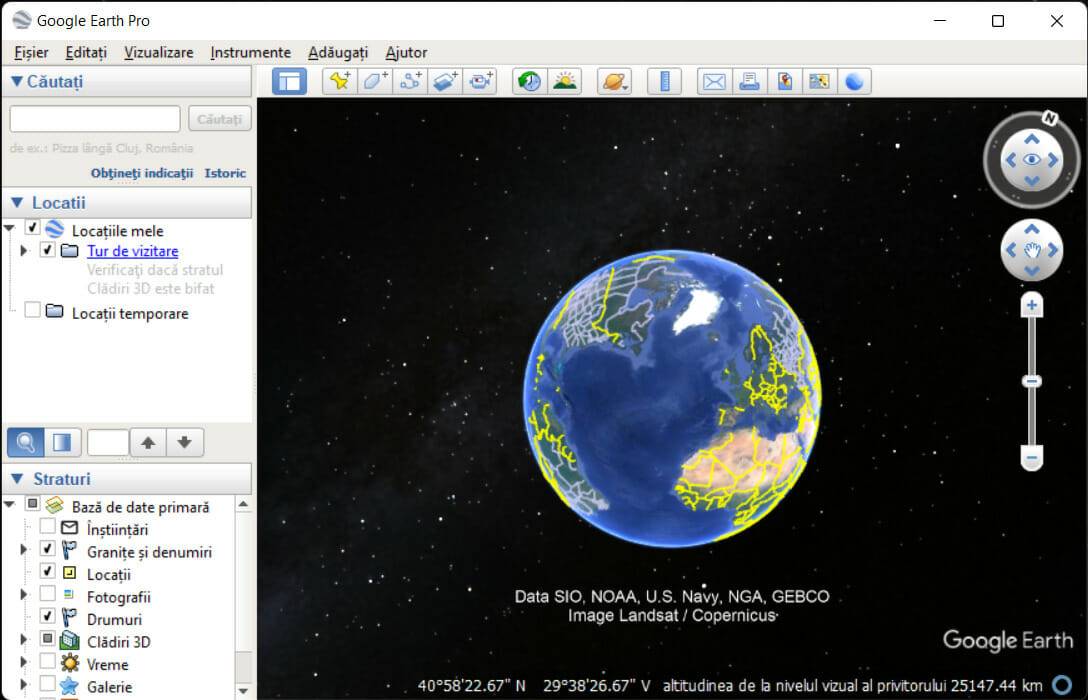This screenshot has width=1088, height=700.
Task: Show historical imagery
Action: 529,81
